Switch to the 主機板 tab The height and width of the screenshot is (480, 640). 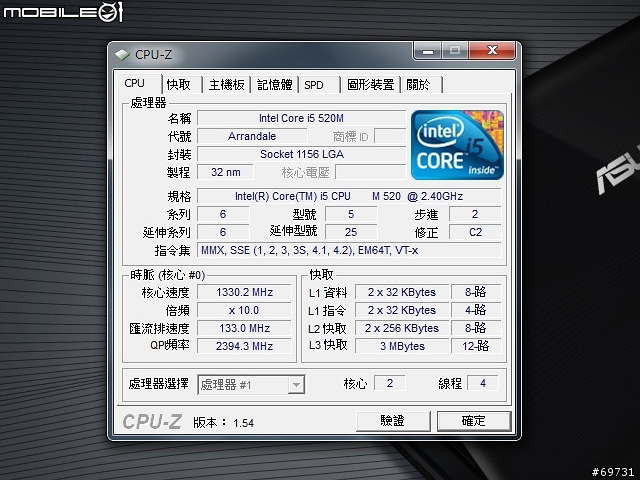pos(227,84)
